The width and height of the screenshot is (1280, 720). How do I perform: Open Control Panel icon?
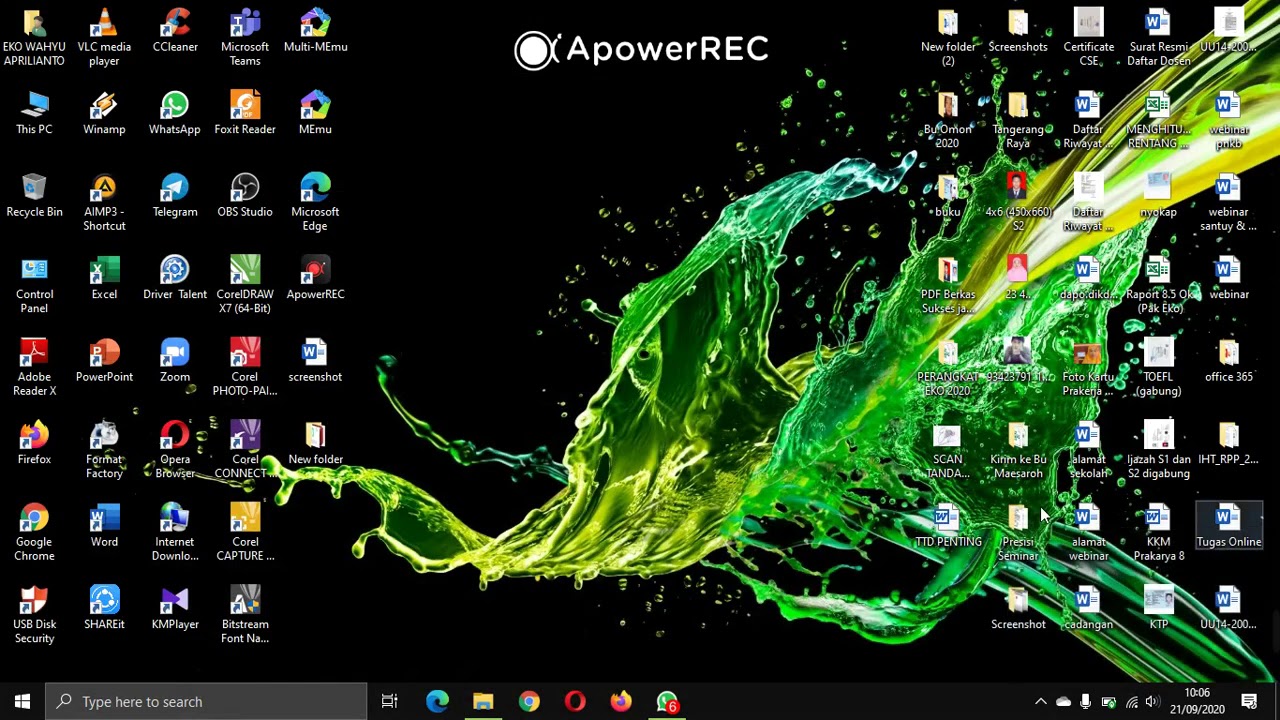click(34, 285)
